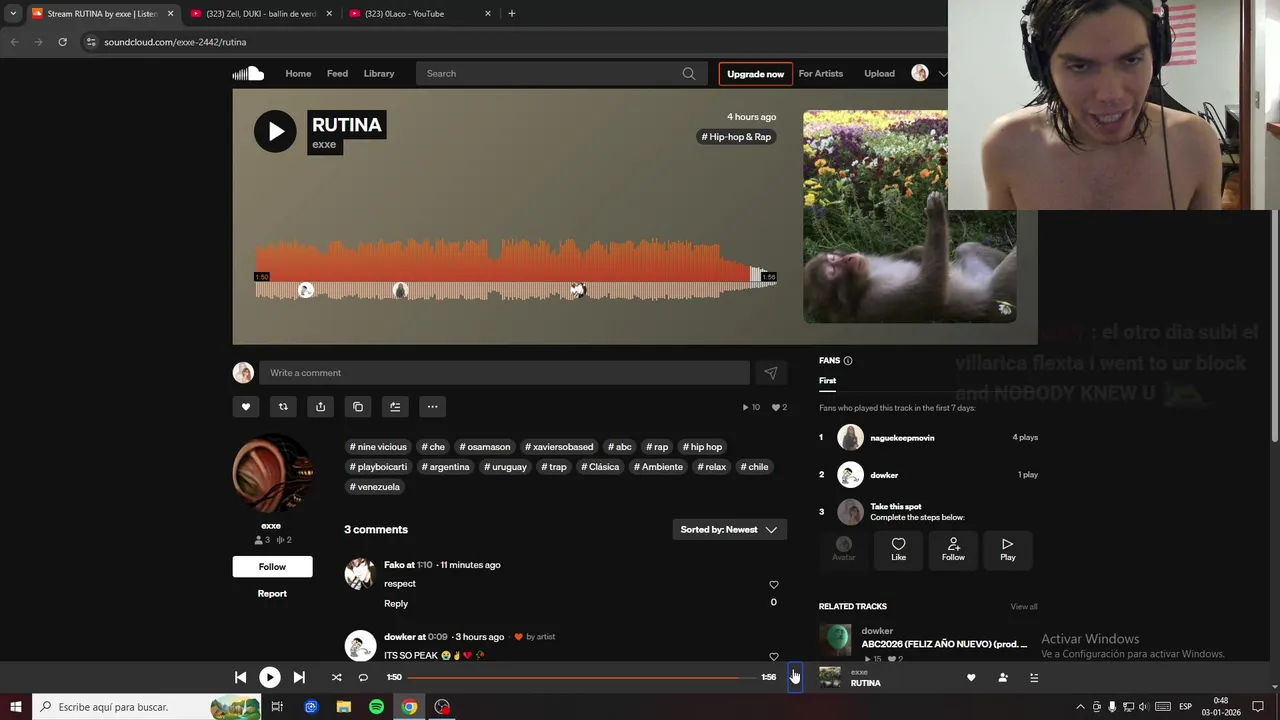Click the Fans info icon
The width and height of the screenshot is (1280, 720).
pyautogui.click(x=848, y=361)
